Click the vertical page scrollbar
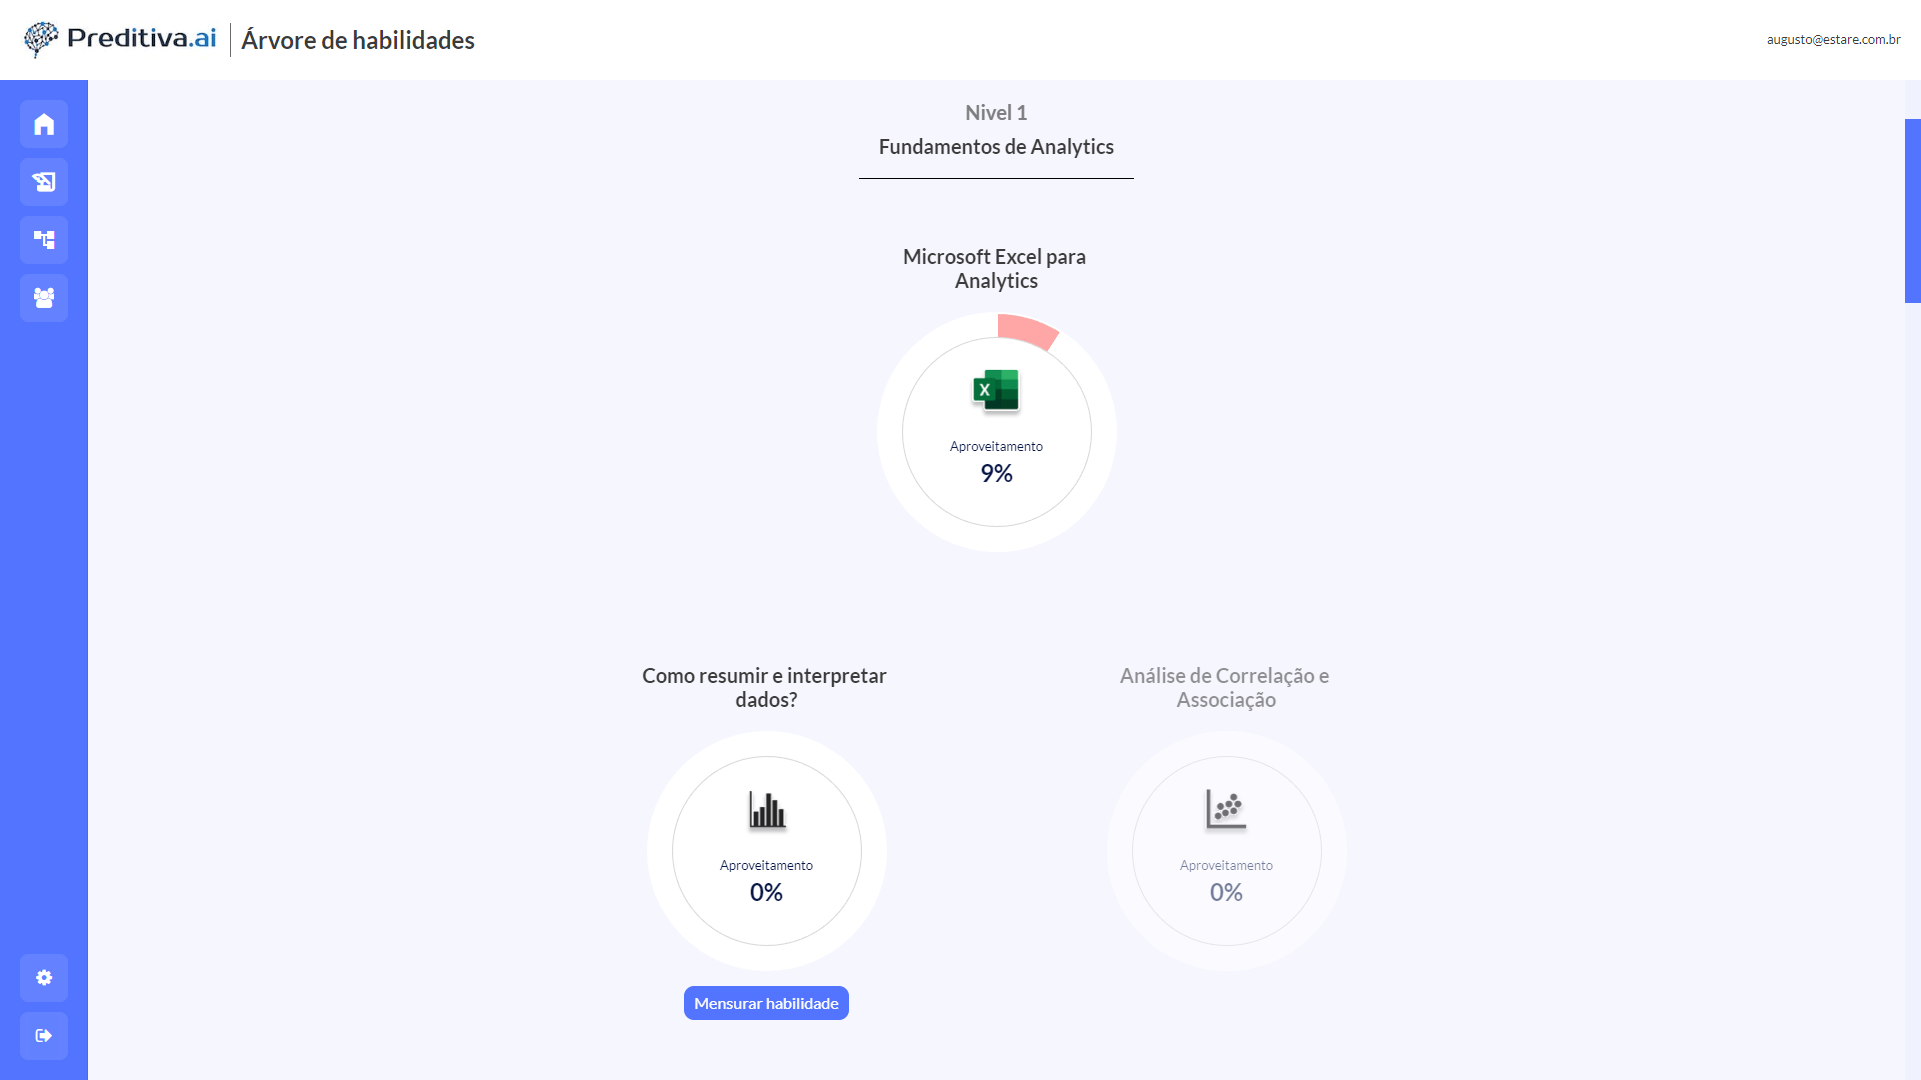 pos(1912,211)
